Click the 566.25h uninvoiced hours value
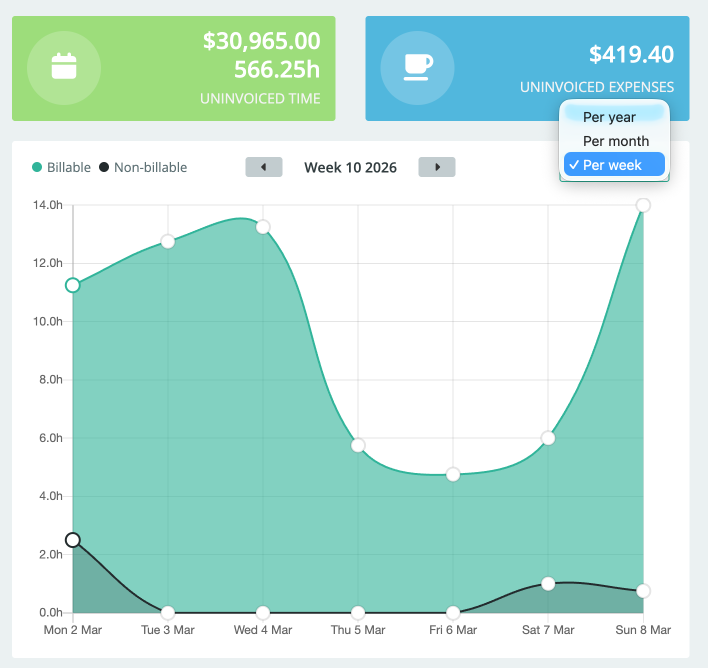Viewport: 708px width, 668px height. coord(277,70)
